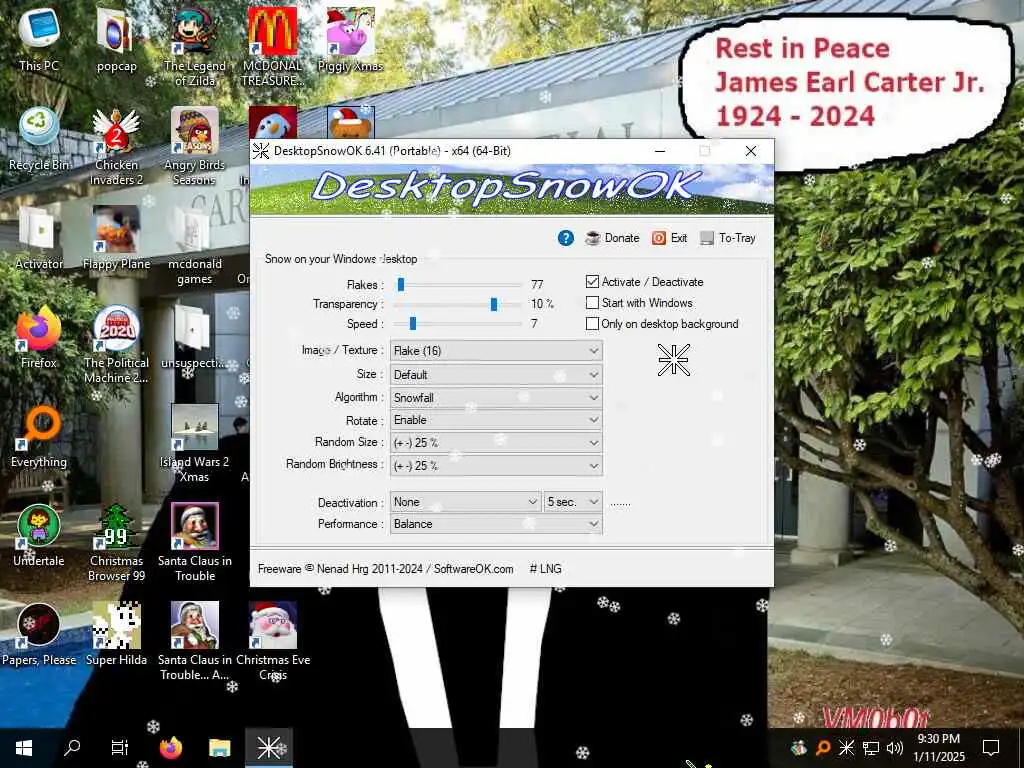
Task: Select This PC desktop icon
Action: pos(39,39)
